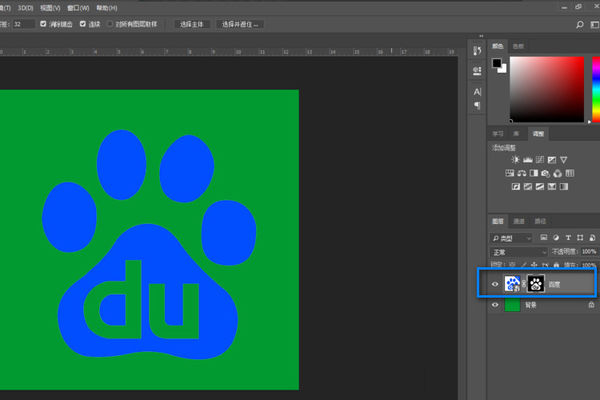
Task: Lock image pixels with brush lock icon
Action: point(524,264)
